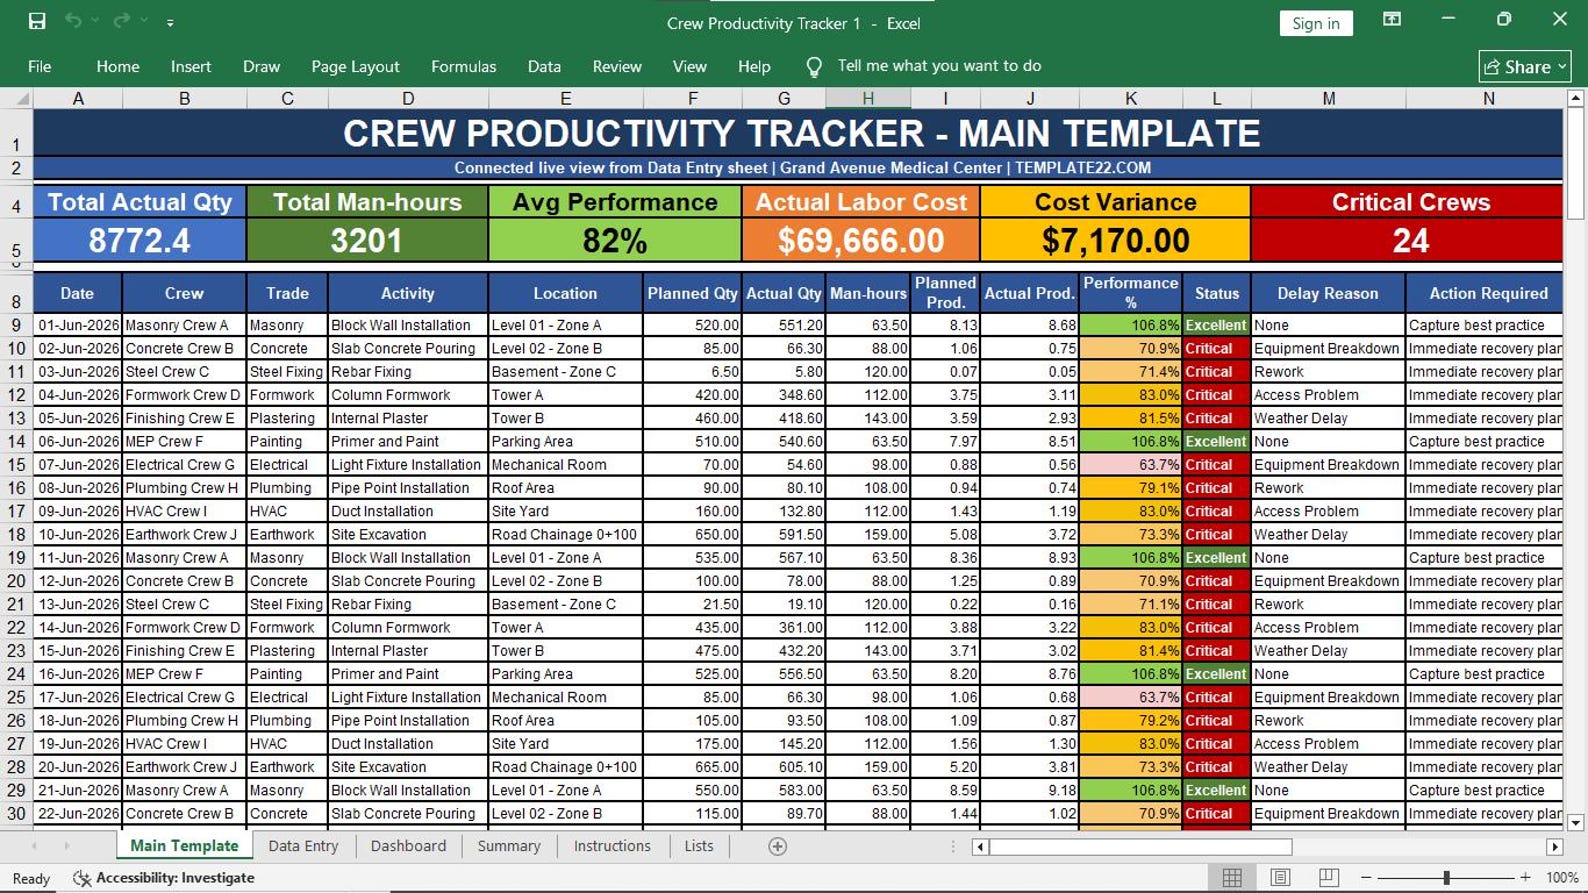Switch to Page Layout view icon

1280,877
